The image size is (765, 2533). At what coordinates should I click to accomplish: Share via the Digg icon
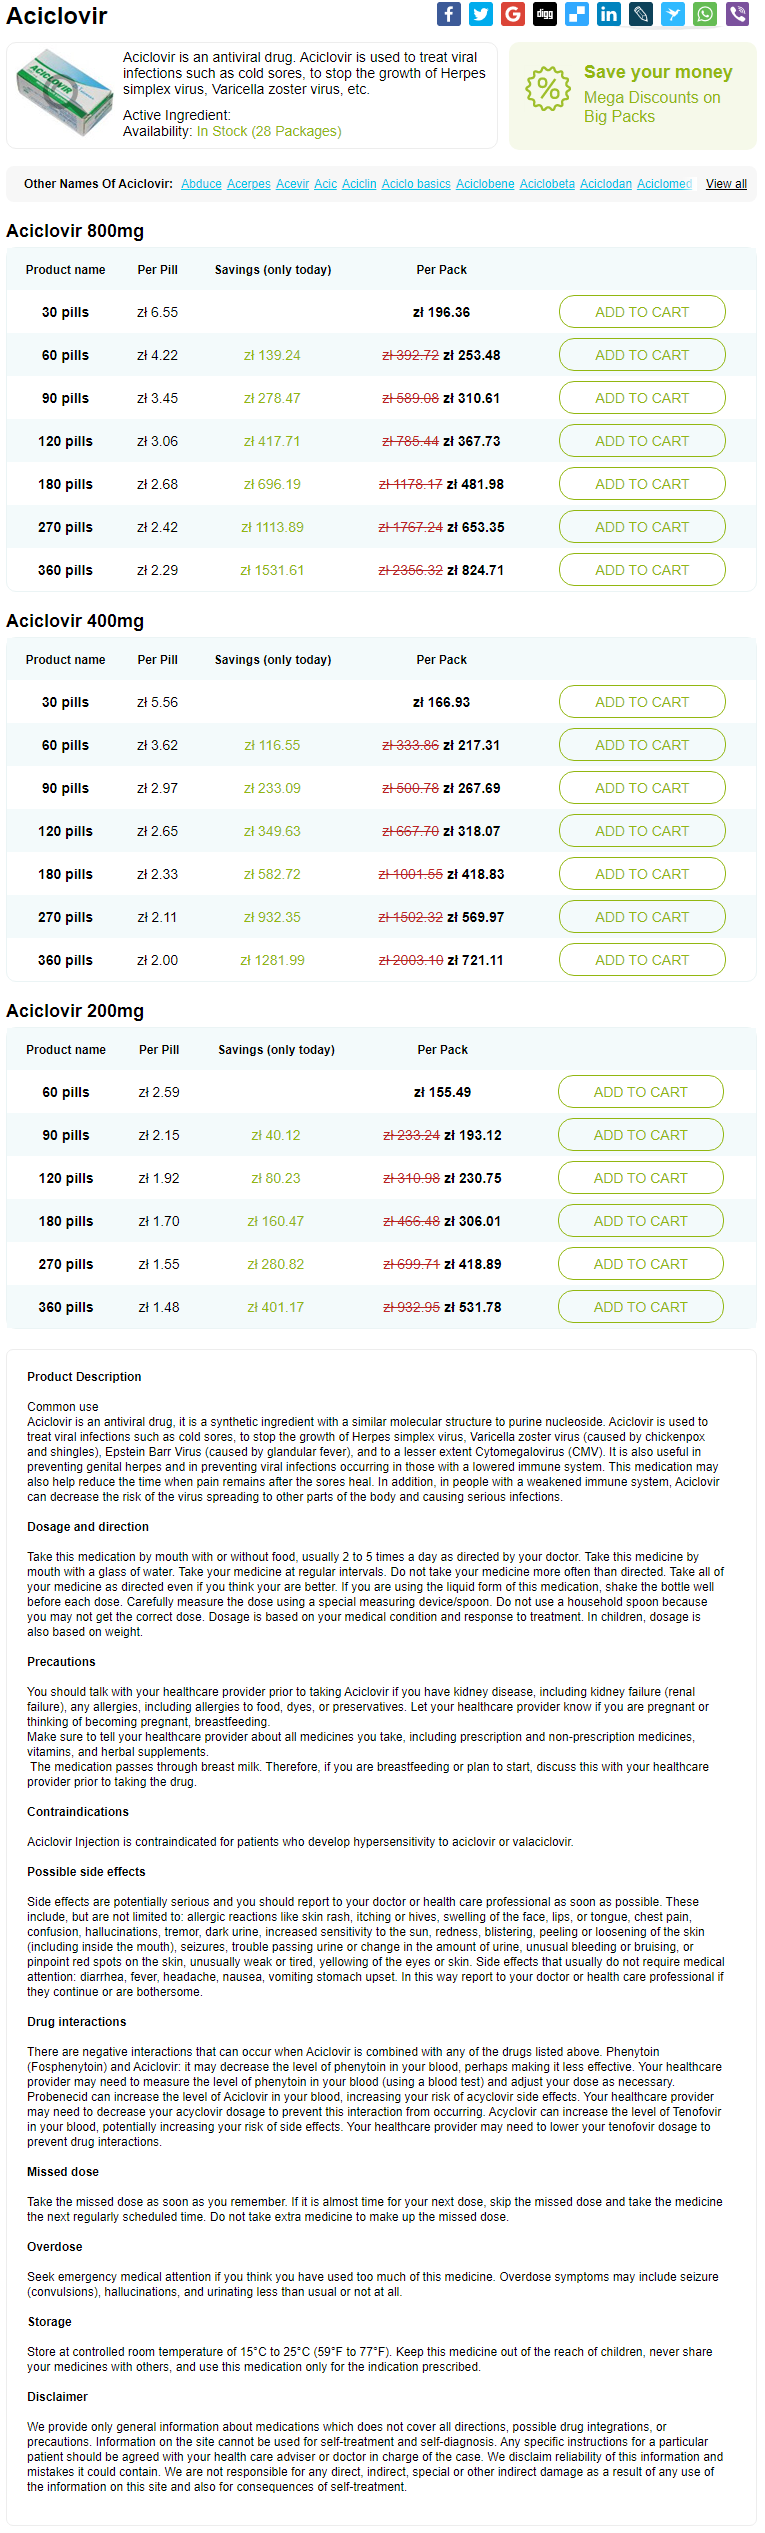(x=545, y=14)
